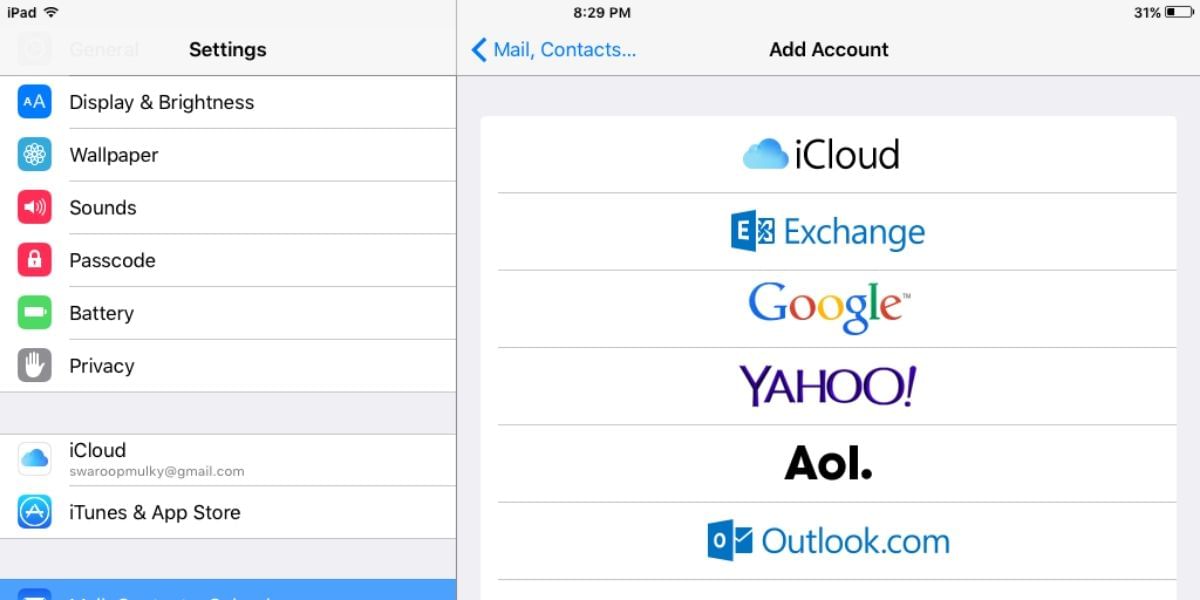The image size is (1200, 600).
Task: Tap the iTunes & App Store icon
Action: [35, 512]
